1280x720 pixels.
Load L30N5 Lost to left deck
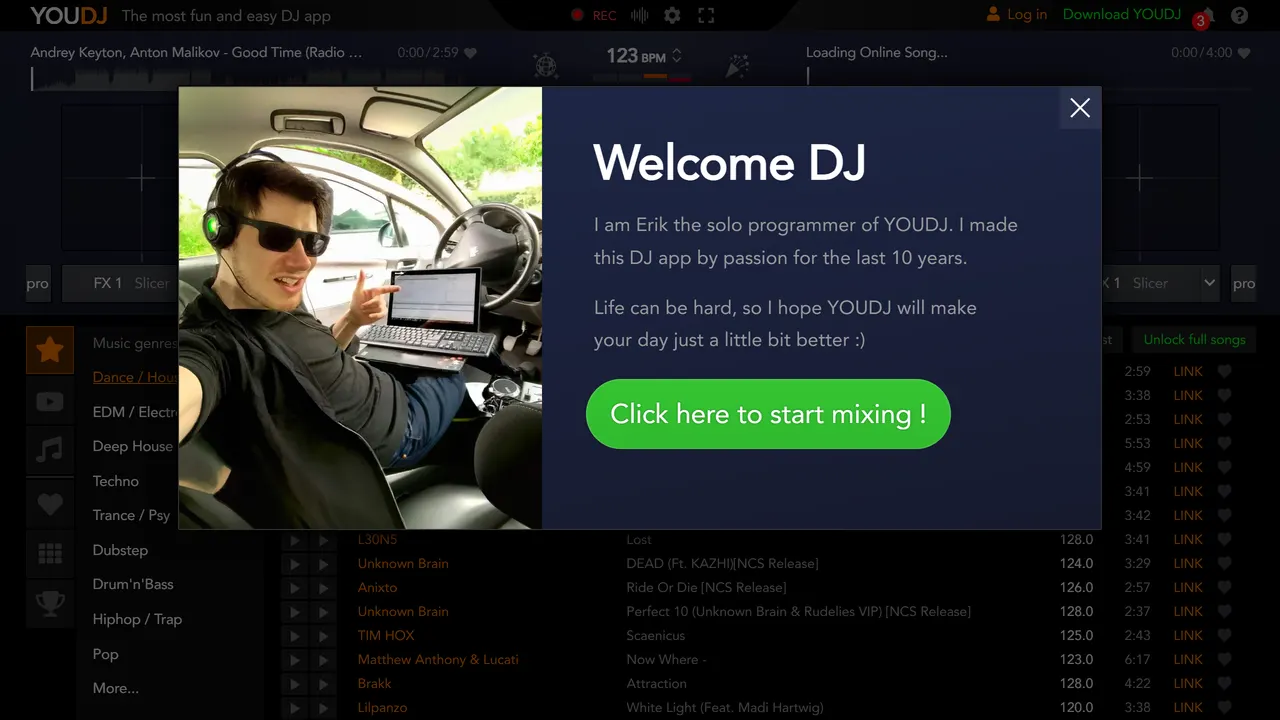[x=294, y=540]
